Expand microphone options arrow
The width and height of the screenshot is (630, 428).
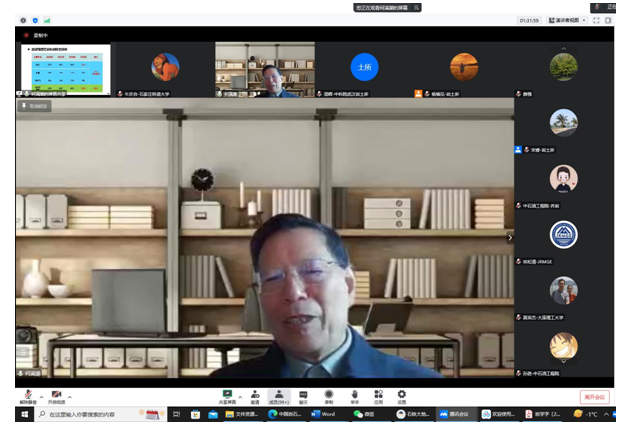pos(39,394)
